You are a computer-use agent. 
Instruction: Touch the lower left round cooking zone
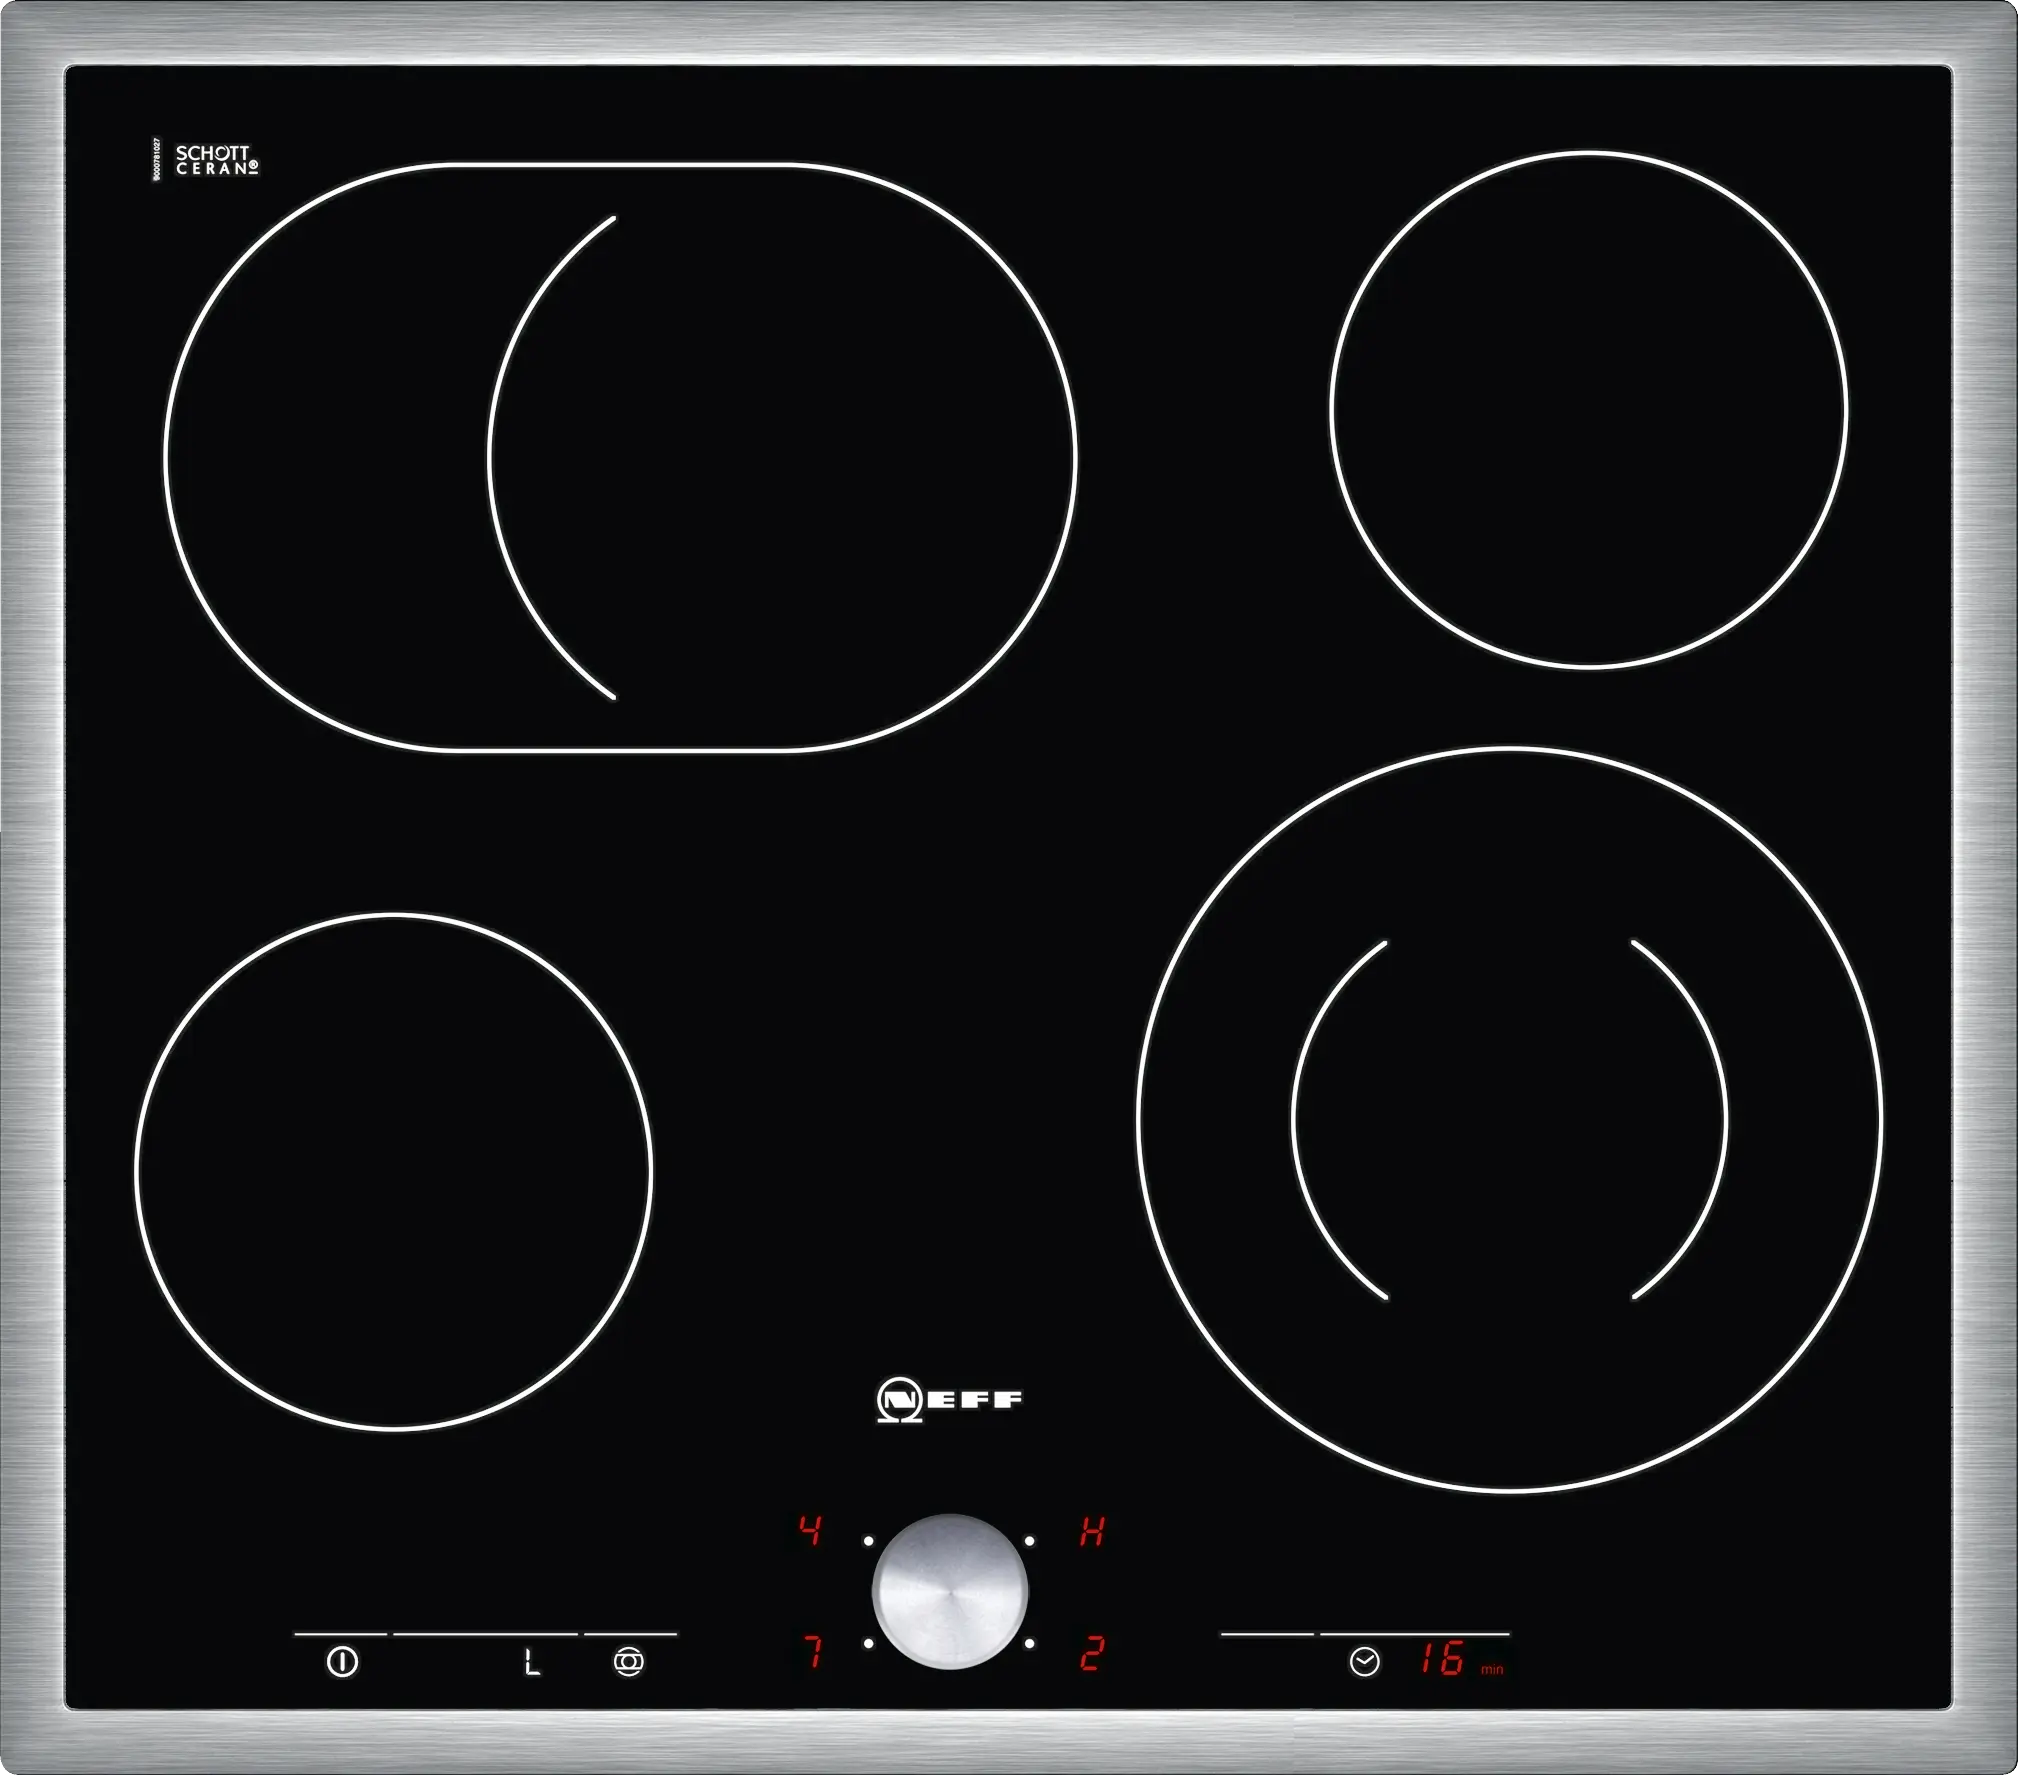click(x=393, y=1171)
